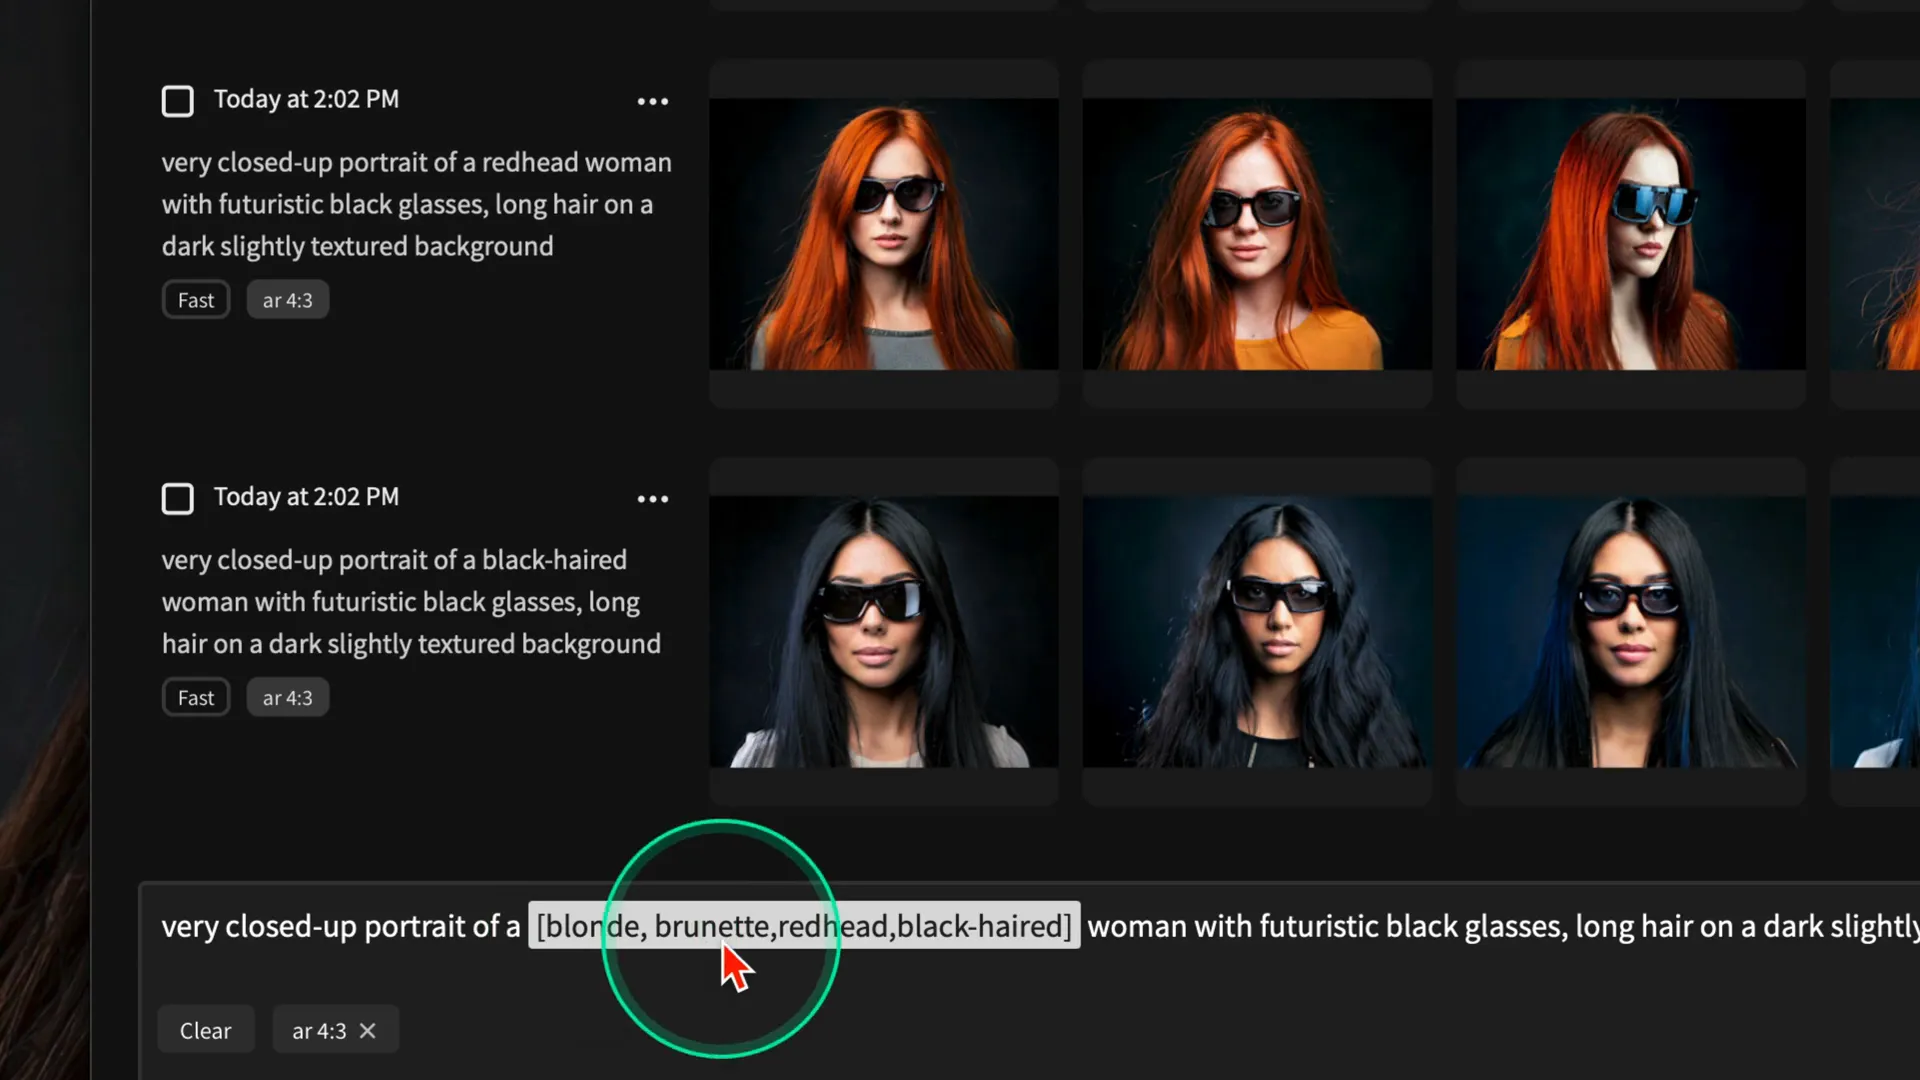The height and width of the screenshot is (1080, 1920).
Task: Click the black-haired woman prompt text
Action: [410, 602]
